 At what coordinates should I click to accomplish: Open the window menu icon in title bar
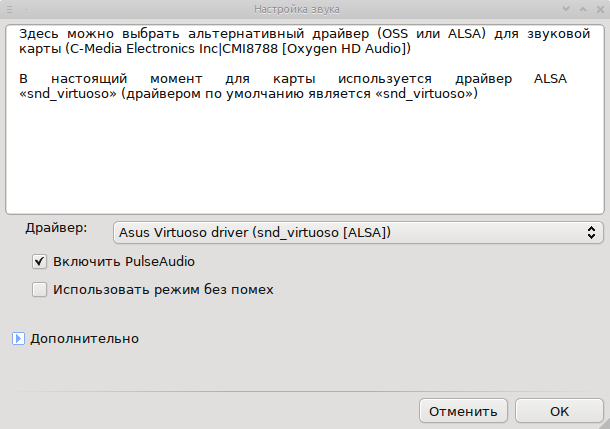pos(11,9)
